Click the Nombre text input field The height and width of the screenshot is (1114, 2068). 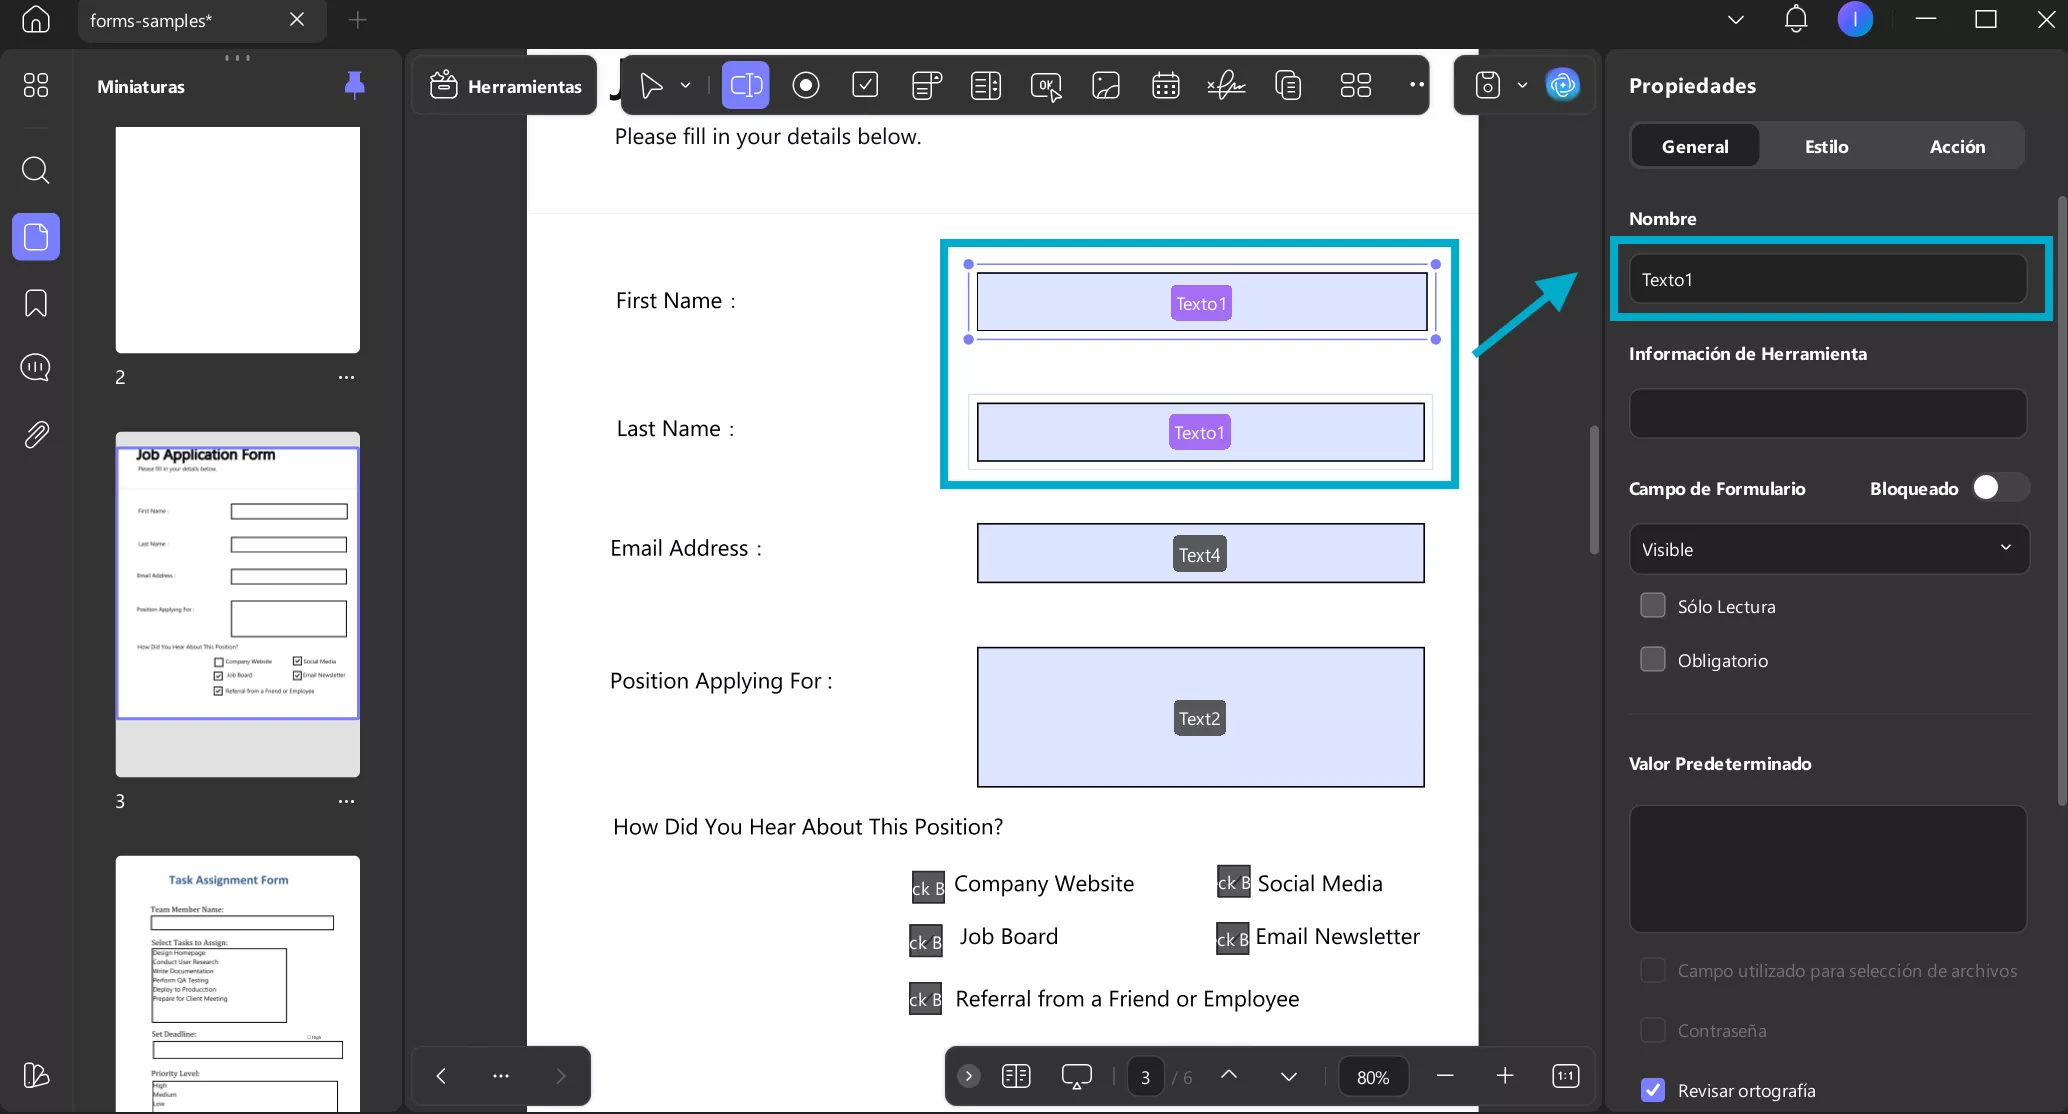tap(1828, 280)
